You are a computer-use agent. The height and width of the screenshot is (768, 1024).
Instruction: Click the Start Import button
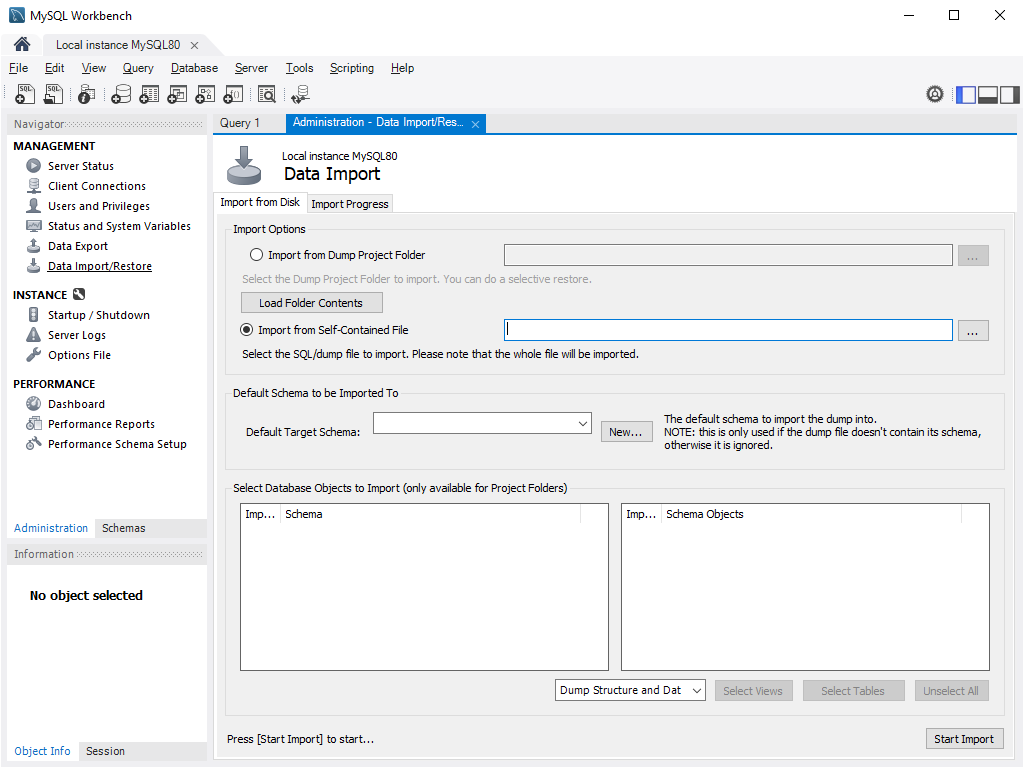pyautogui.click(x=964, y=739)
